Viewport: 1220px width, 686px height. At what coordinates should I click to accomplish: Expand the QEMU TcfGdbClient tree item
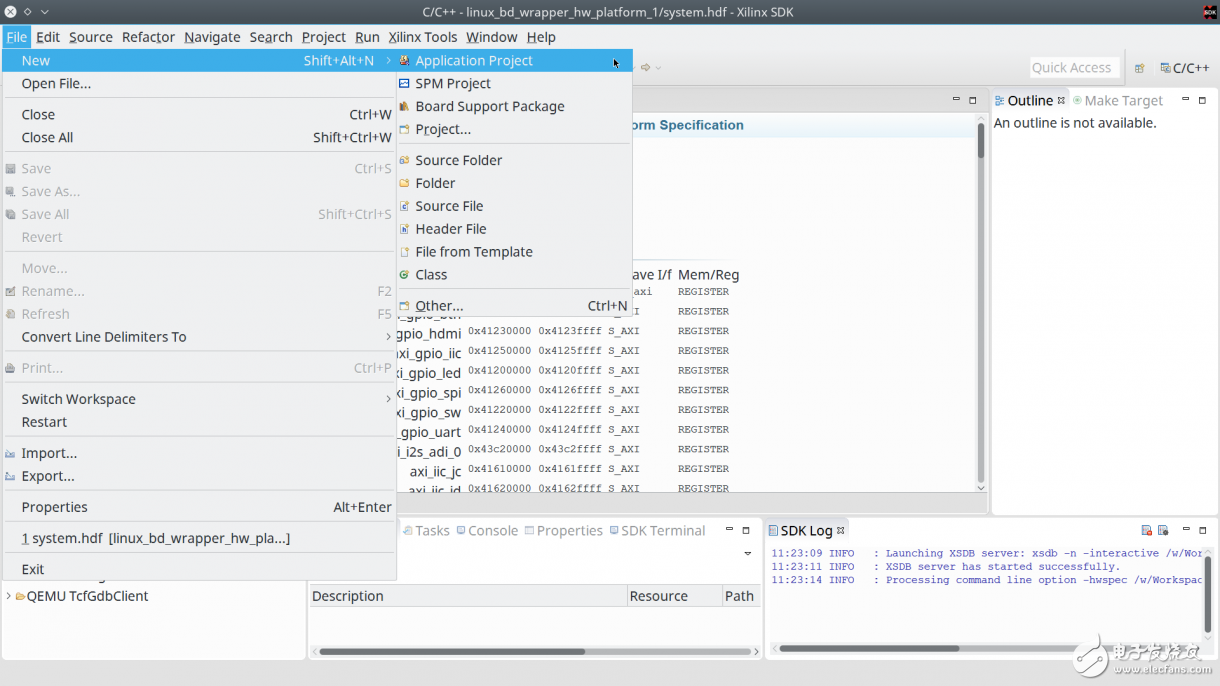[9, 596]
